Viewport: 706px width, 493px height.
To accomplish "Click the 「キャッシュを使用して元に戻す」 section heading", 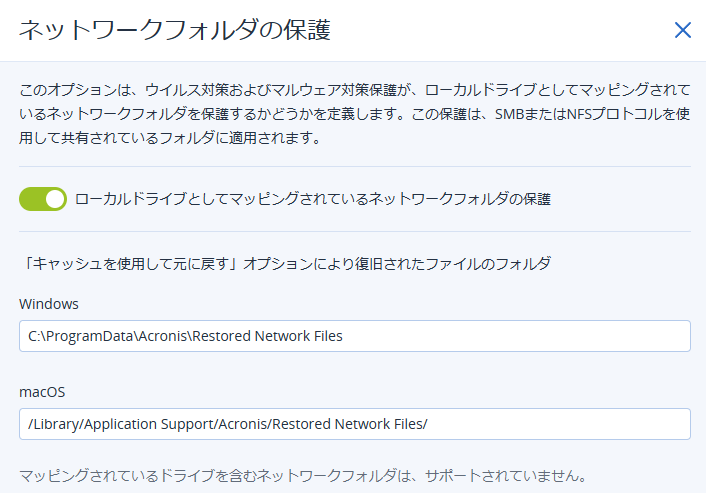I will 285,263.
